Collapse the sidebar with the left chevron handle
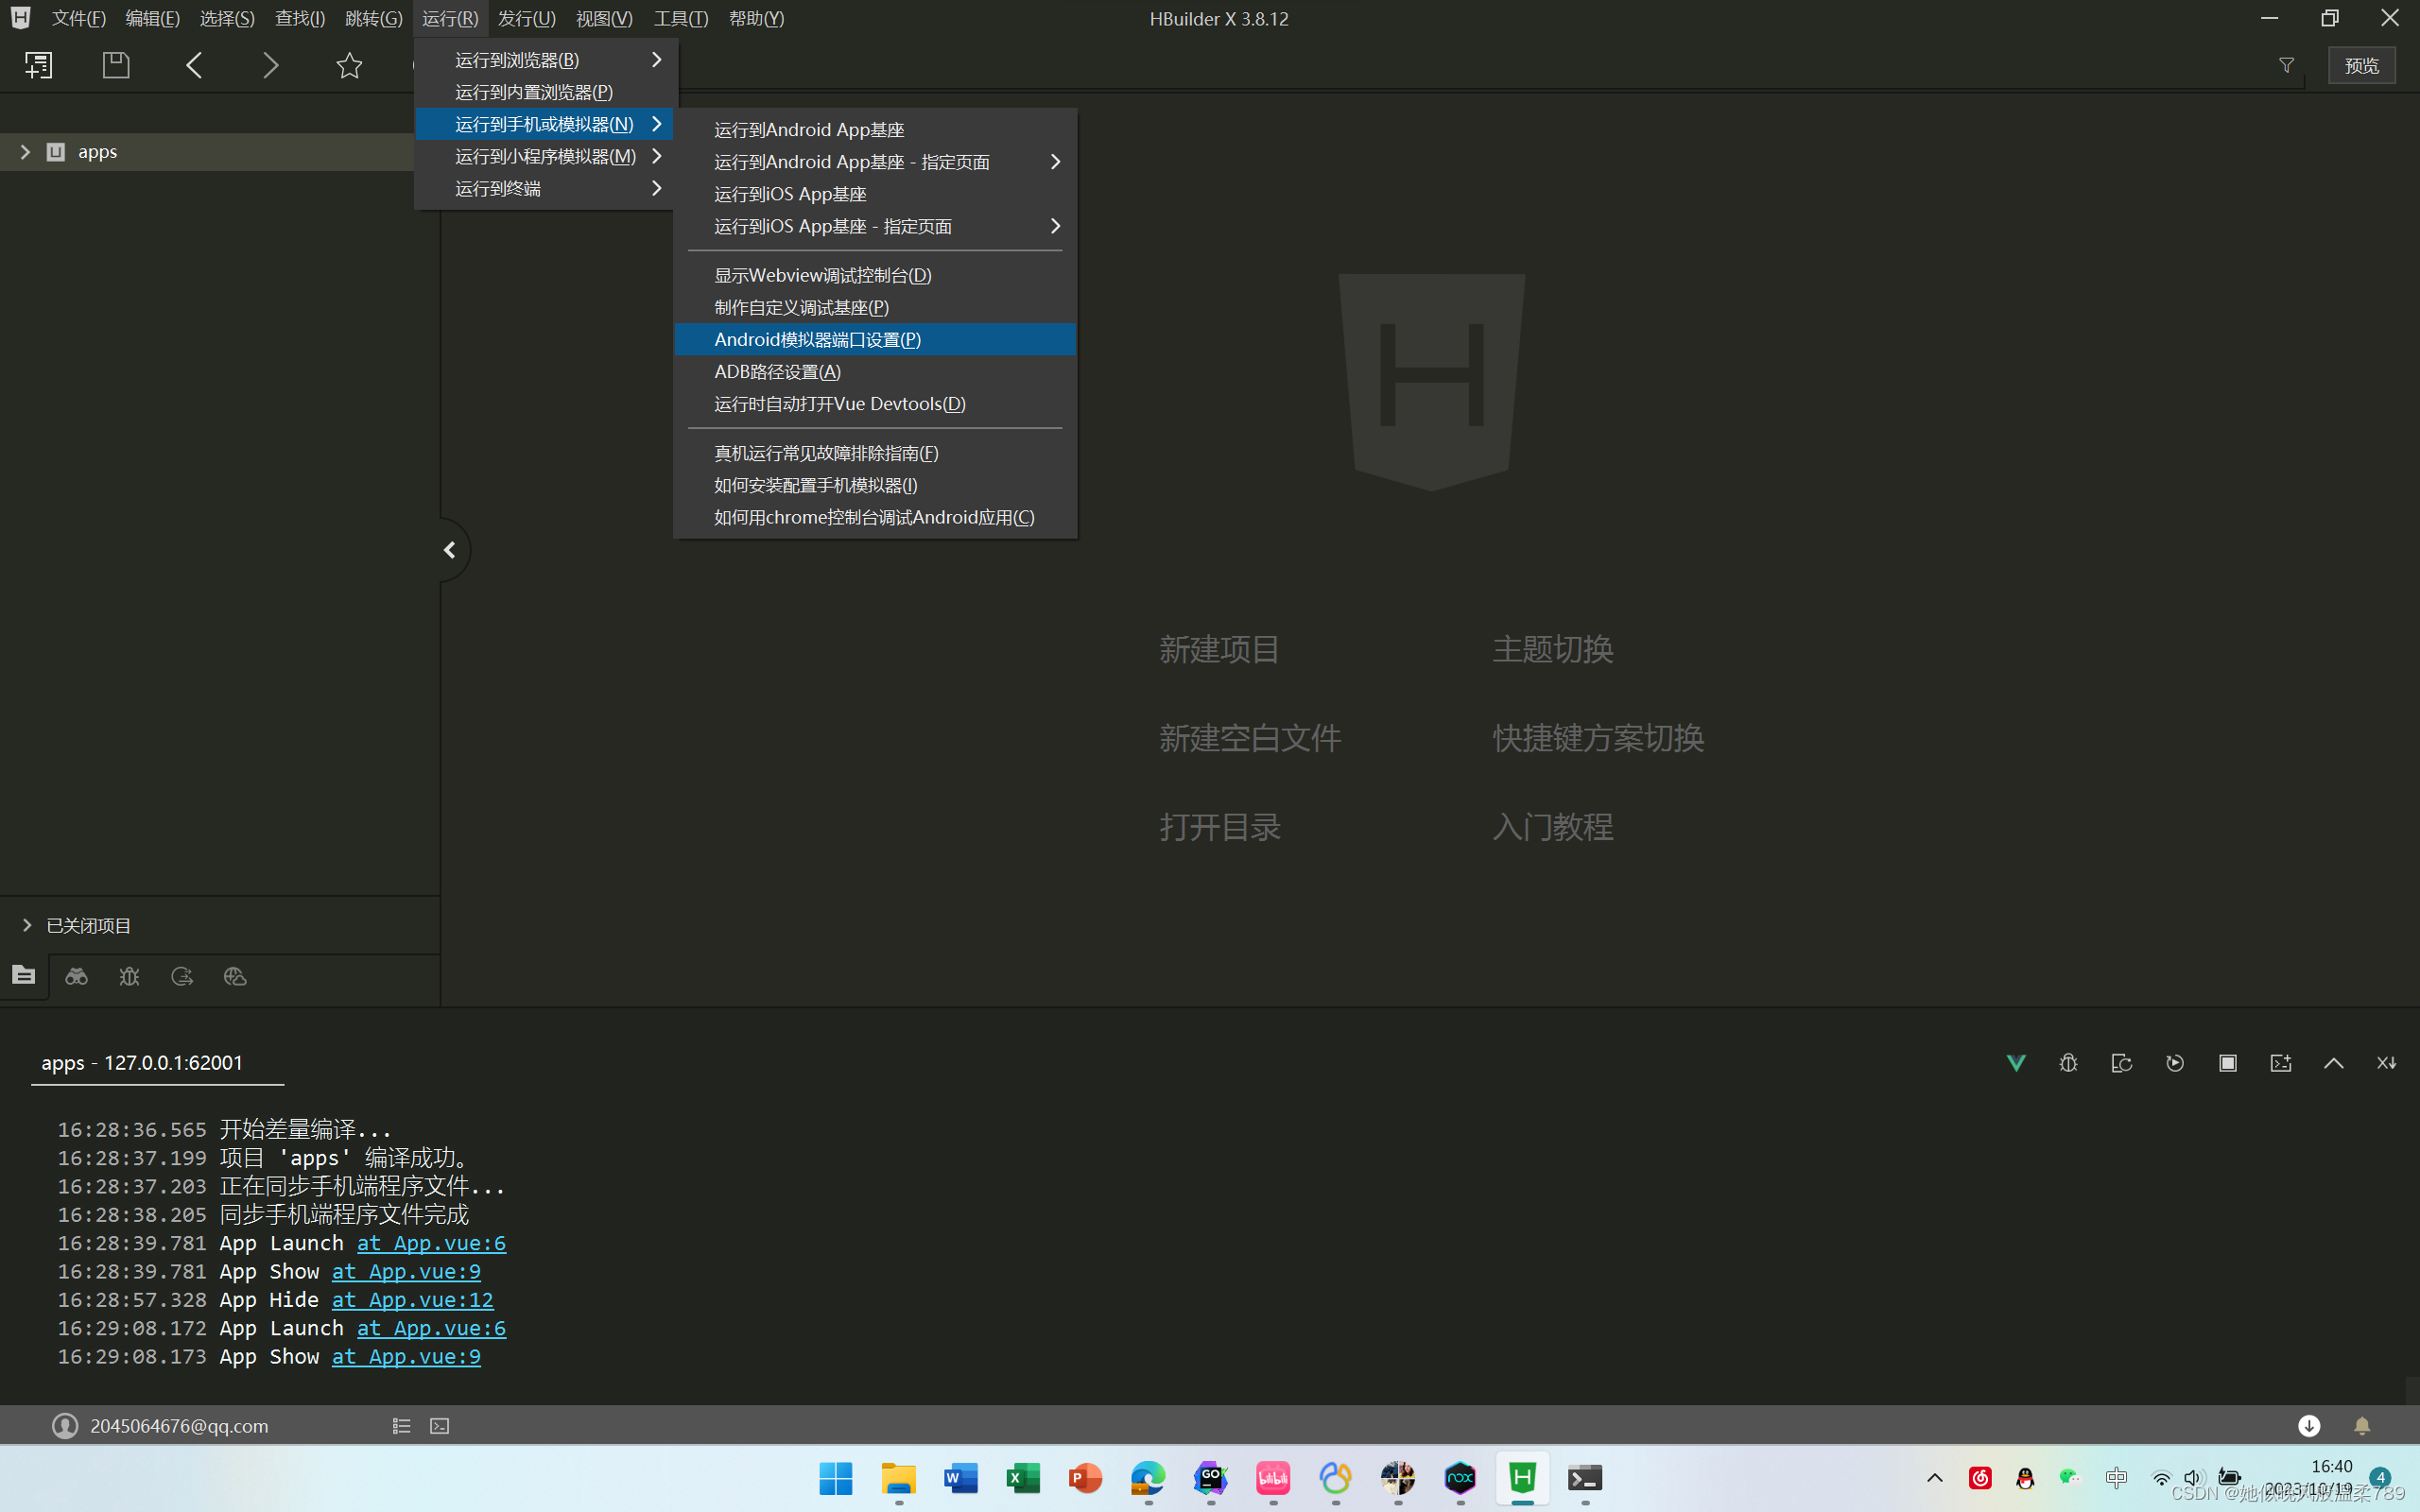 (450, 550)
